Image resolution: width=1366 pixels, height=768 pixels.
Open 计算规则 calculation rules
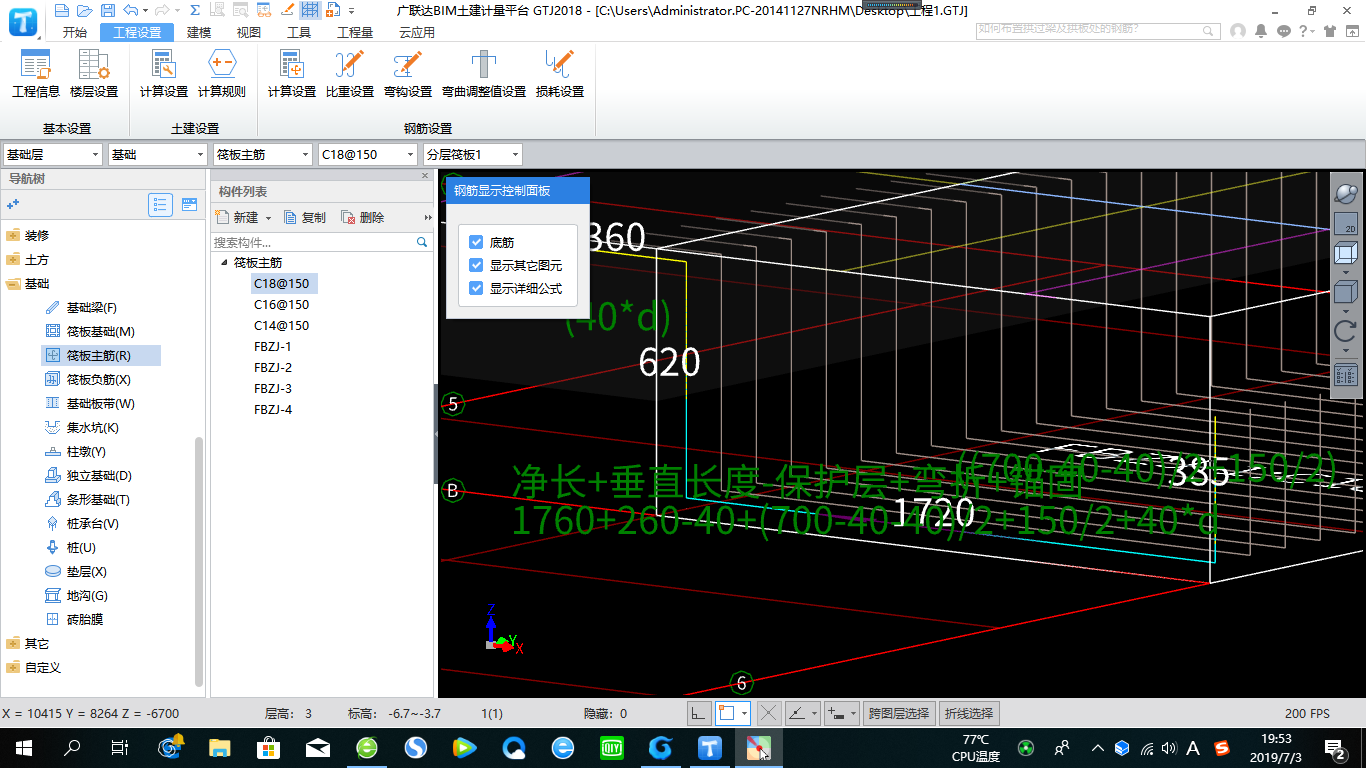(x=221, y=74)
